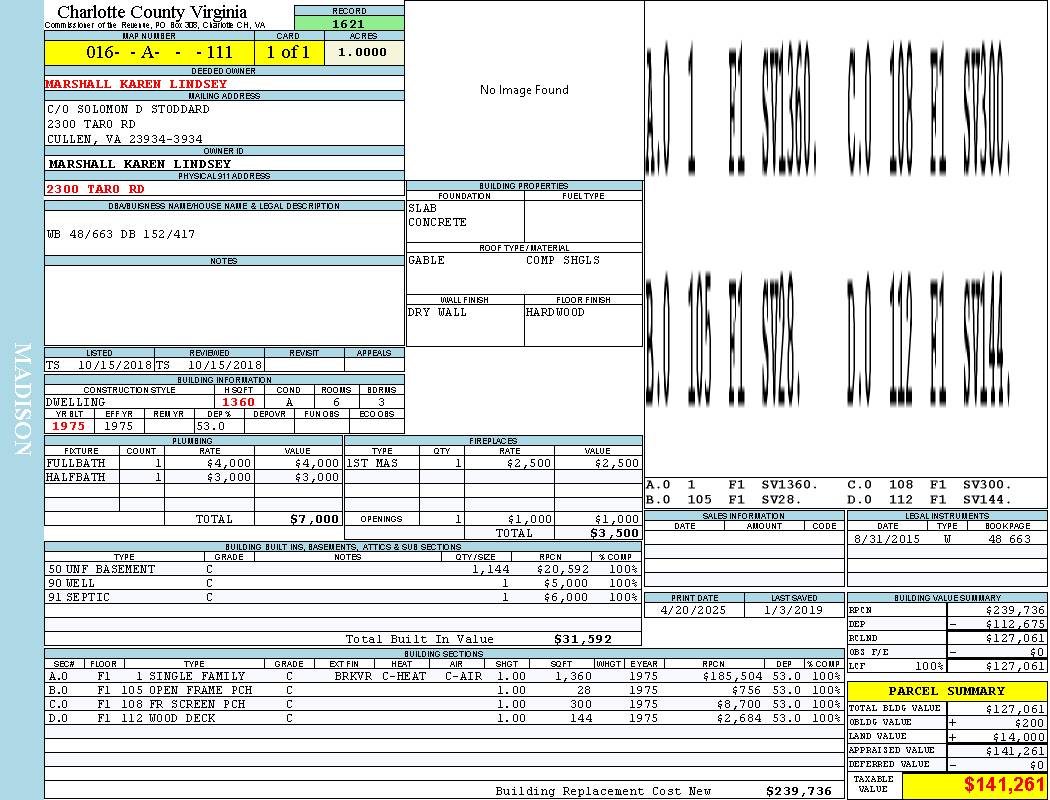1050x800 pixels.
Task: Click the 1ST MAS fireplace type
Action: point(372,463)
